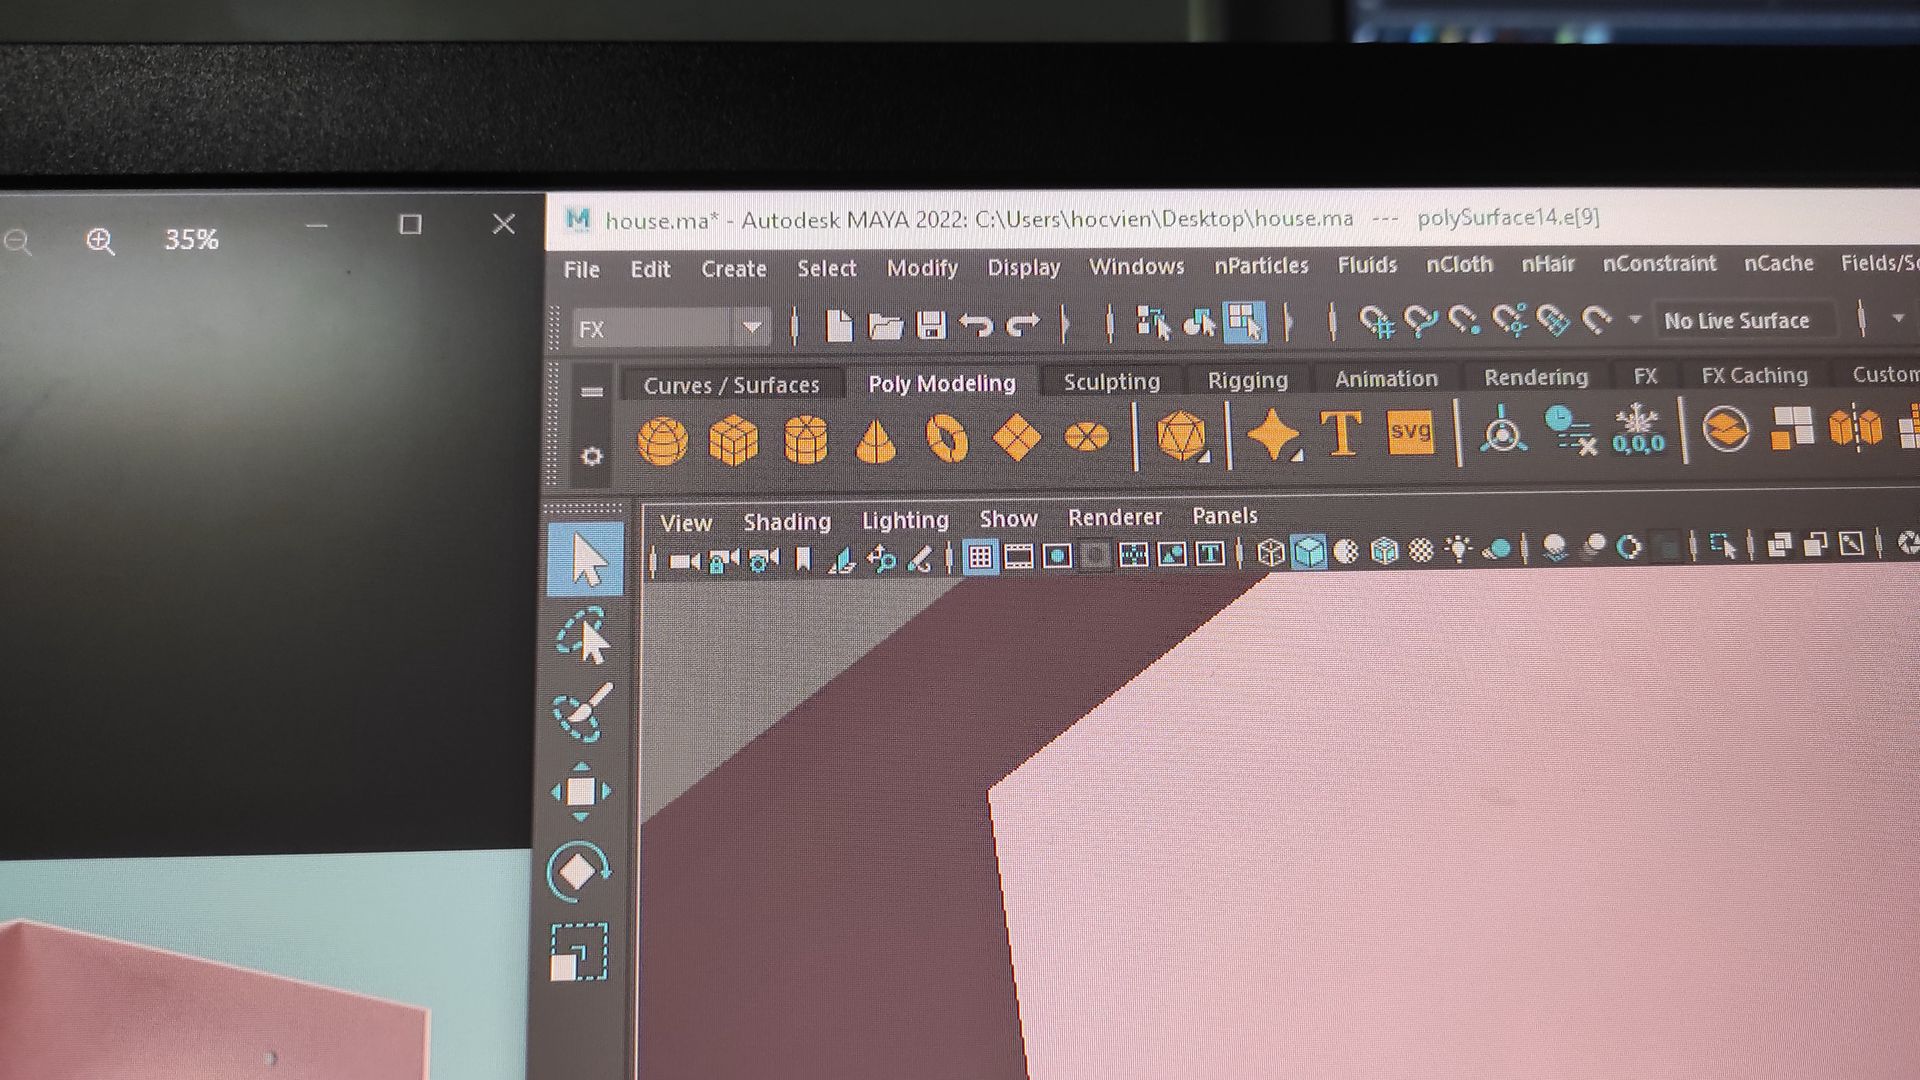Pick the Lasso select tool
Image resolution: width=1920 pixels, height=1080 pixels.
coord(583,637)
